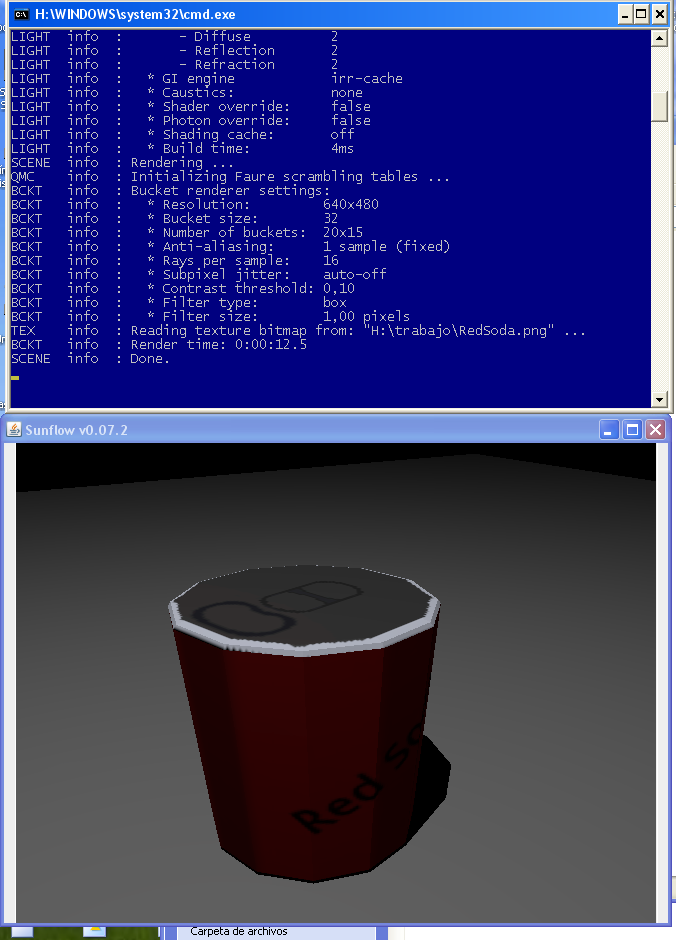This screenshot has height=940, width=676.
Task: Click the 'Build time: 4ms' line
Action: point(182,149)
